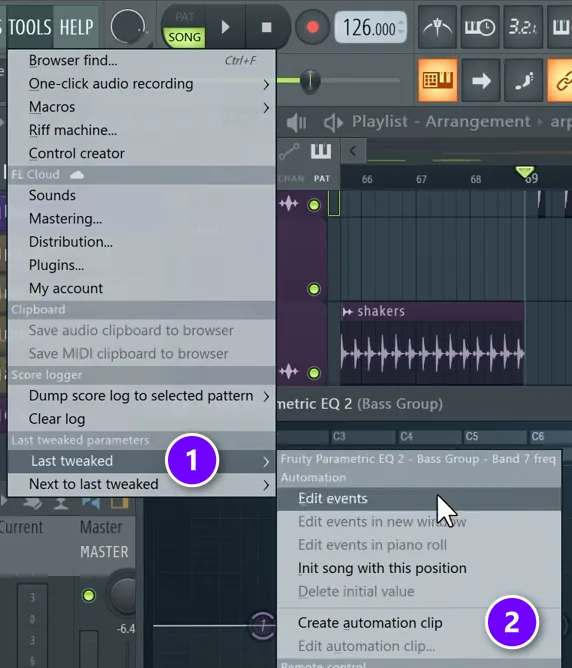
Task: Switch to SONG mode
Action: click(x=184, y=37)
